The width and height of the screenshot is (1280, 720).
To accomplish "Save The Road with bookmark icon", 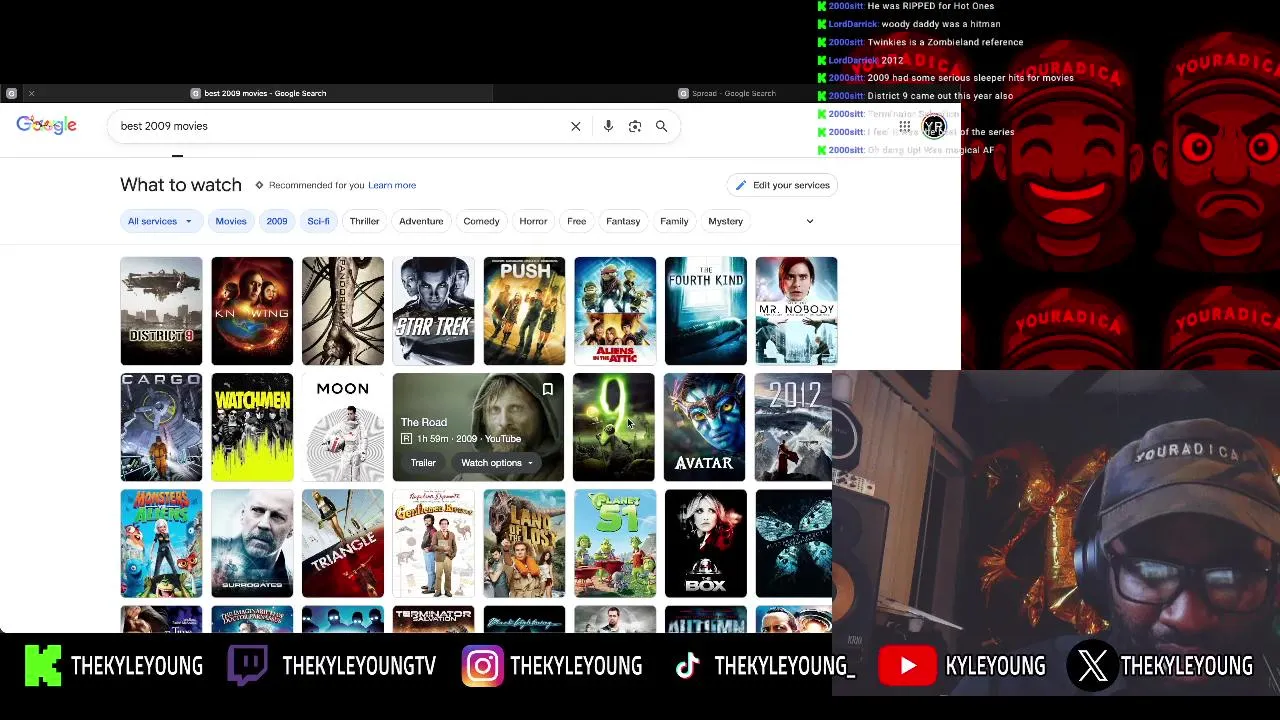I will click(x=548, y=389).
